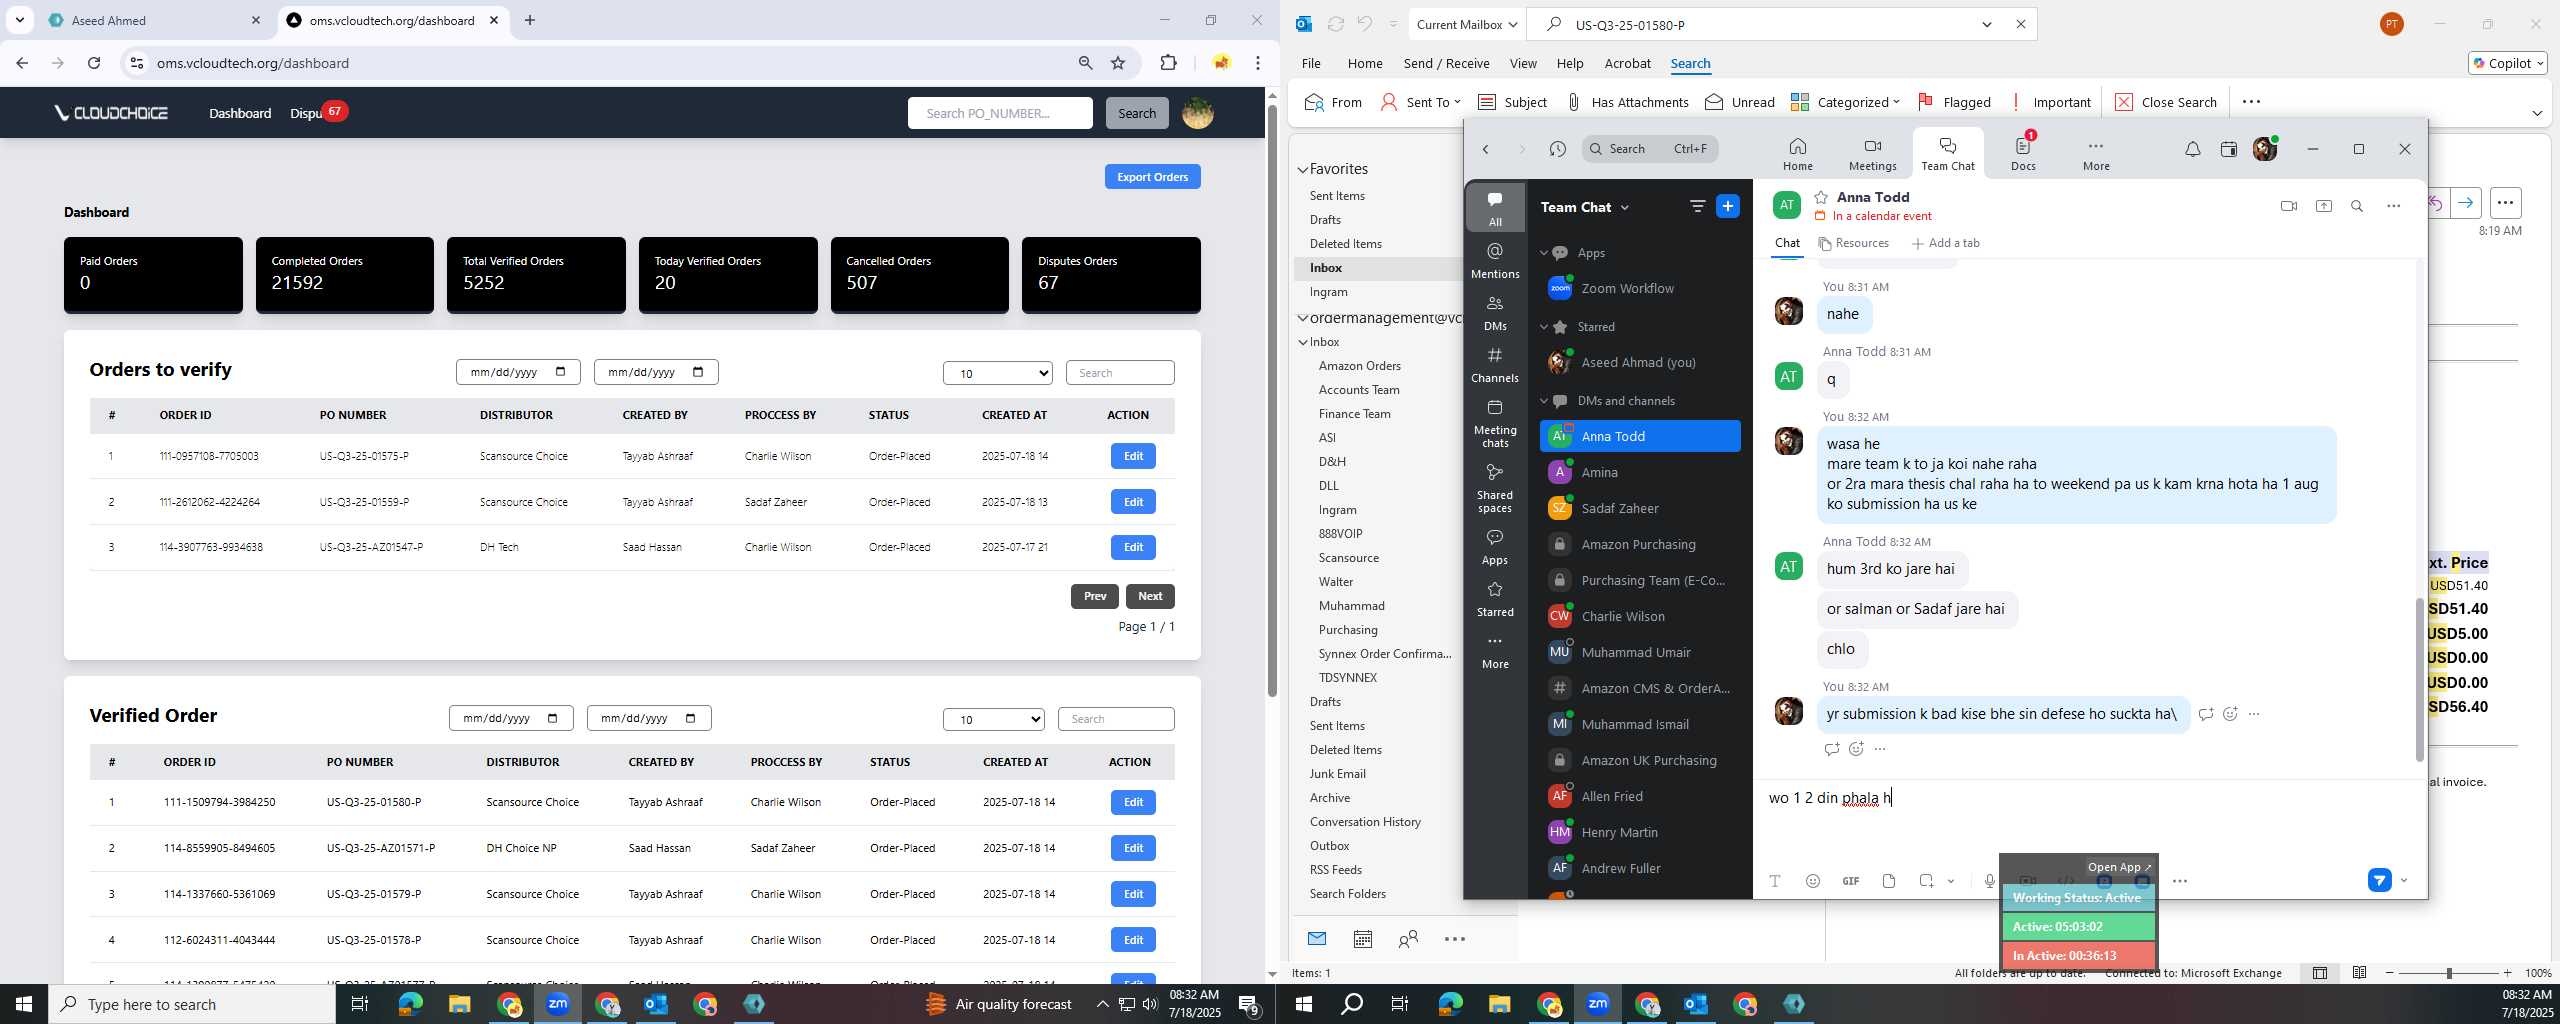Bookmark this page star in Chrome
Image resolution: width=2560 pixels, height=1024 pixels.
point(1118,63)
